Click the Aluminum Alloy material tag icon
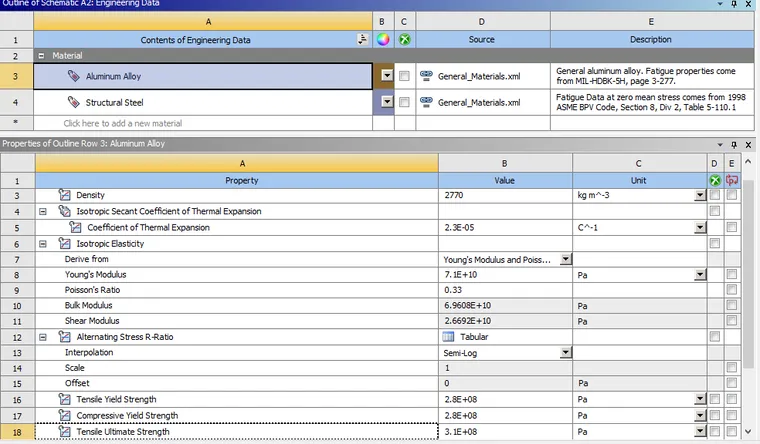The height and width of the screenshot is (444, 760). click(74, 76)
